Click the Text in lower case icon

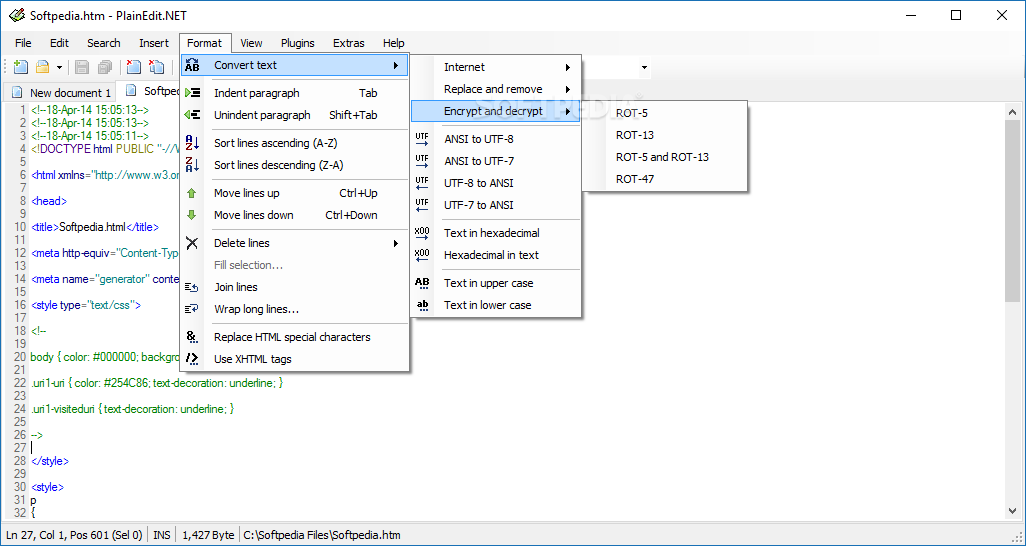tap(422, 305)
